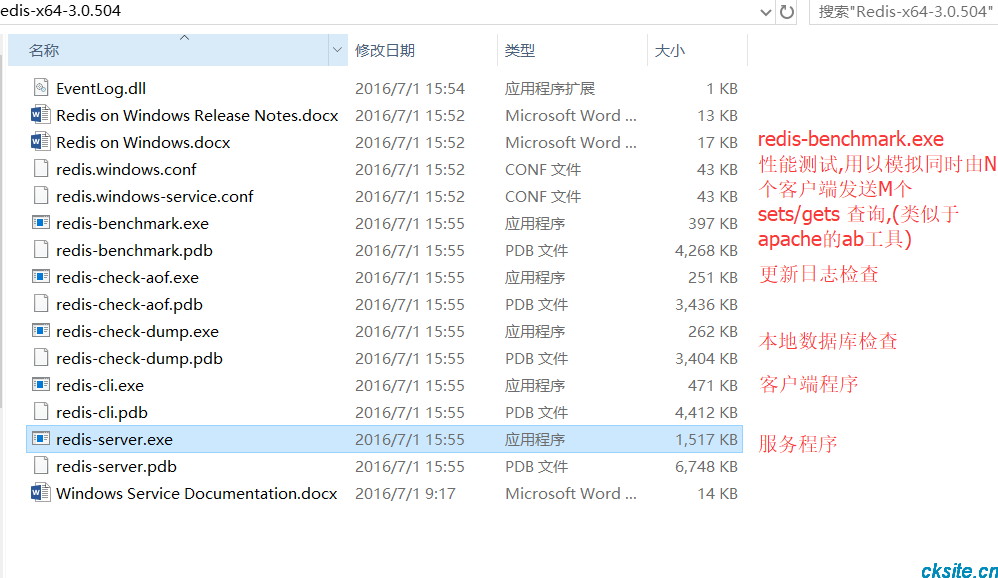Click the redis-cli.pdb file icon
The image size is (998, 578).
click(x=41, y=412)
